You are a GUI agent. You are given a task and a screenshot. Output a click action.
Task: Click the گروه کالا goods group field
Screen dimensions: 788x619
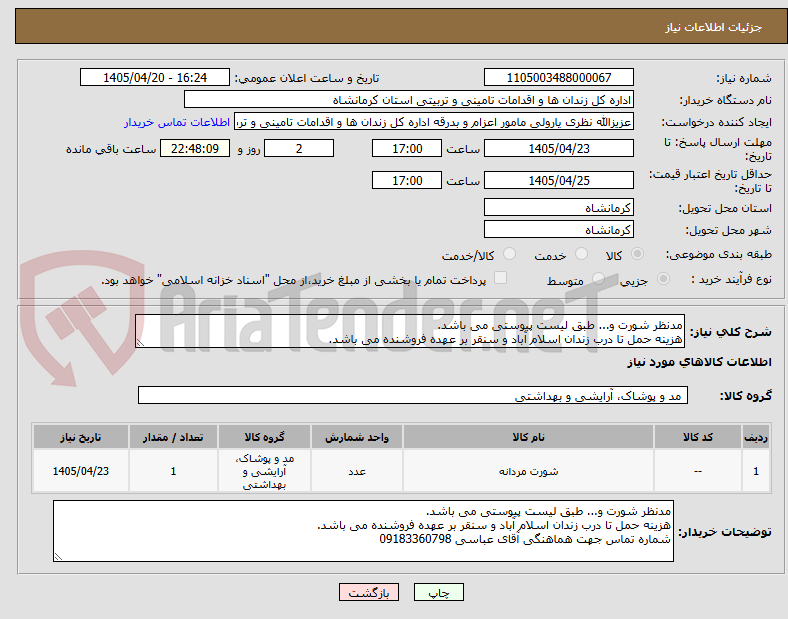pyautogui.click(x=413, y=395)
